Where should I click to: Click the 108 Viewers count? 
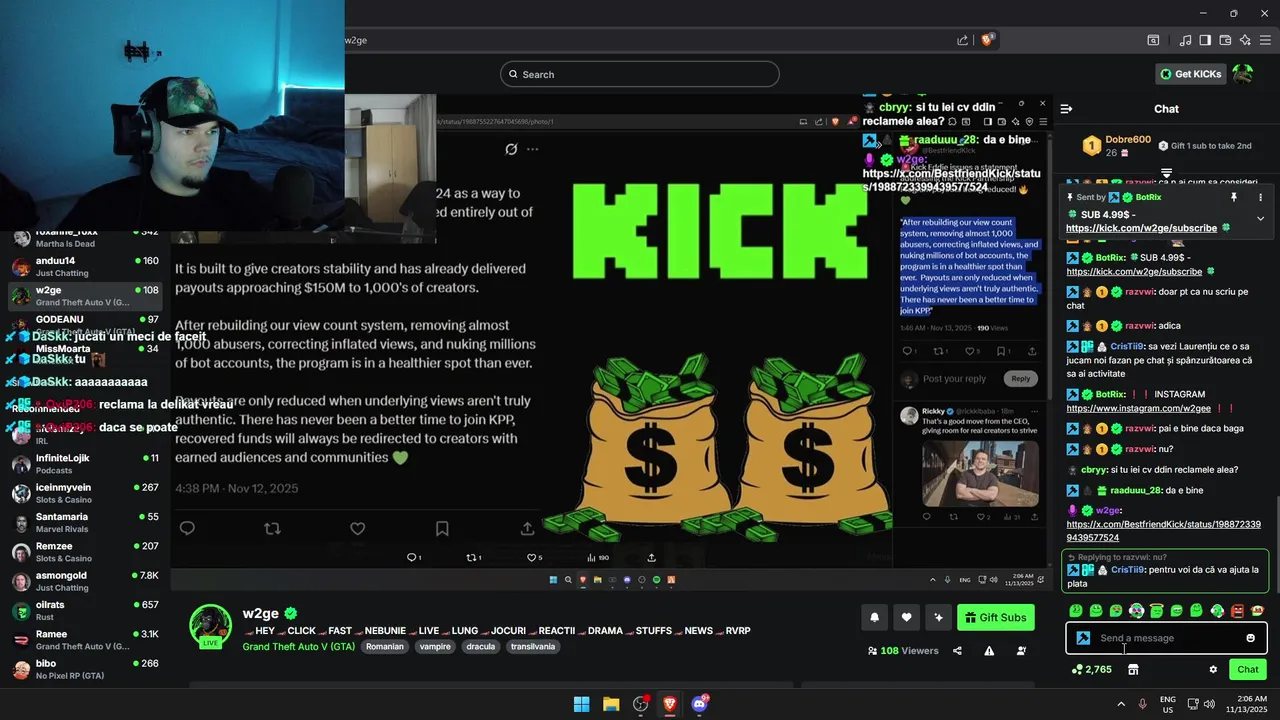click(903, 651)
